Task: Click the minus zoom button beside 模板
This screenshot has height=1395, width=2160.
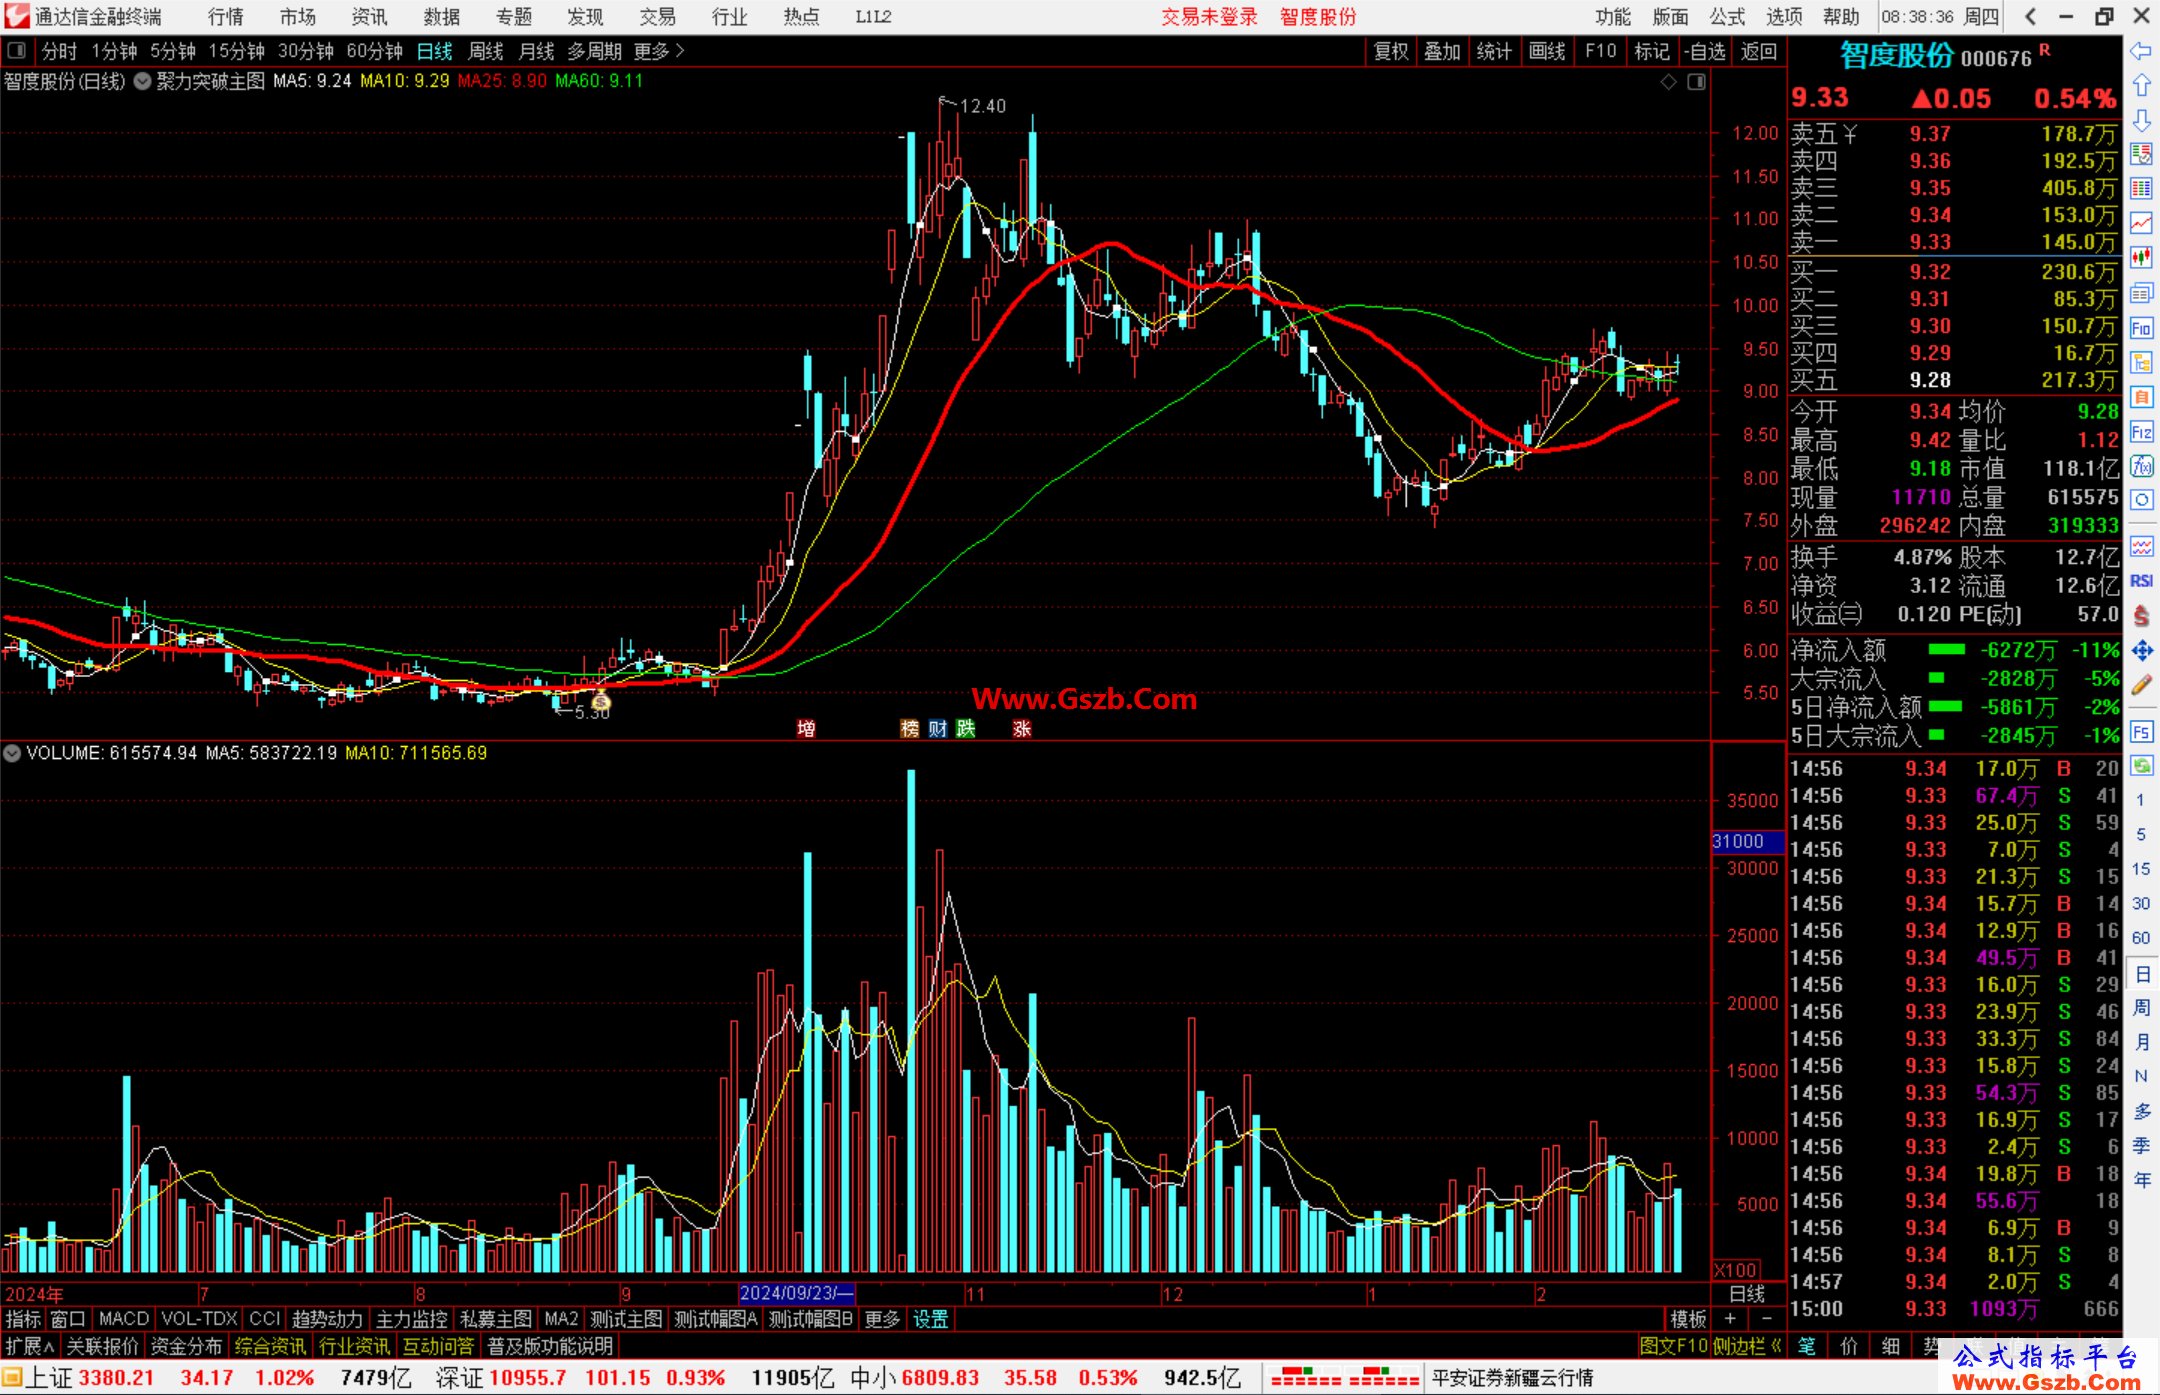Action: (x=1766, y=1319)
